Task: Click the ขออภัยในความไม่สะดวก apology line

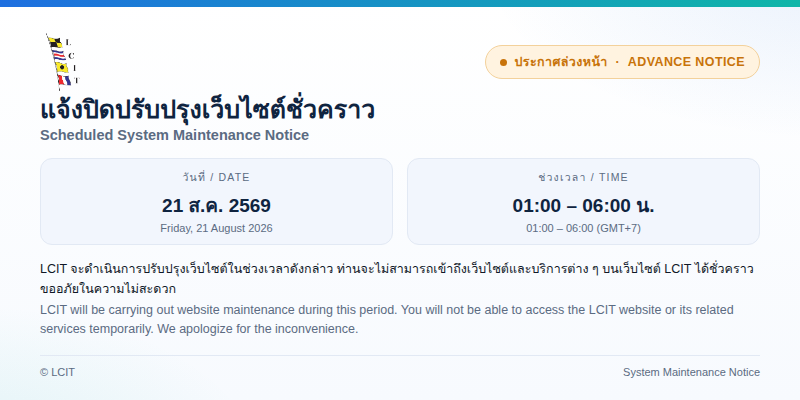Action: [x=108, y=289]
